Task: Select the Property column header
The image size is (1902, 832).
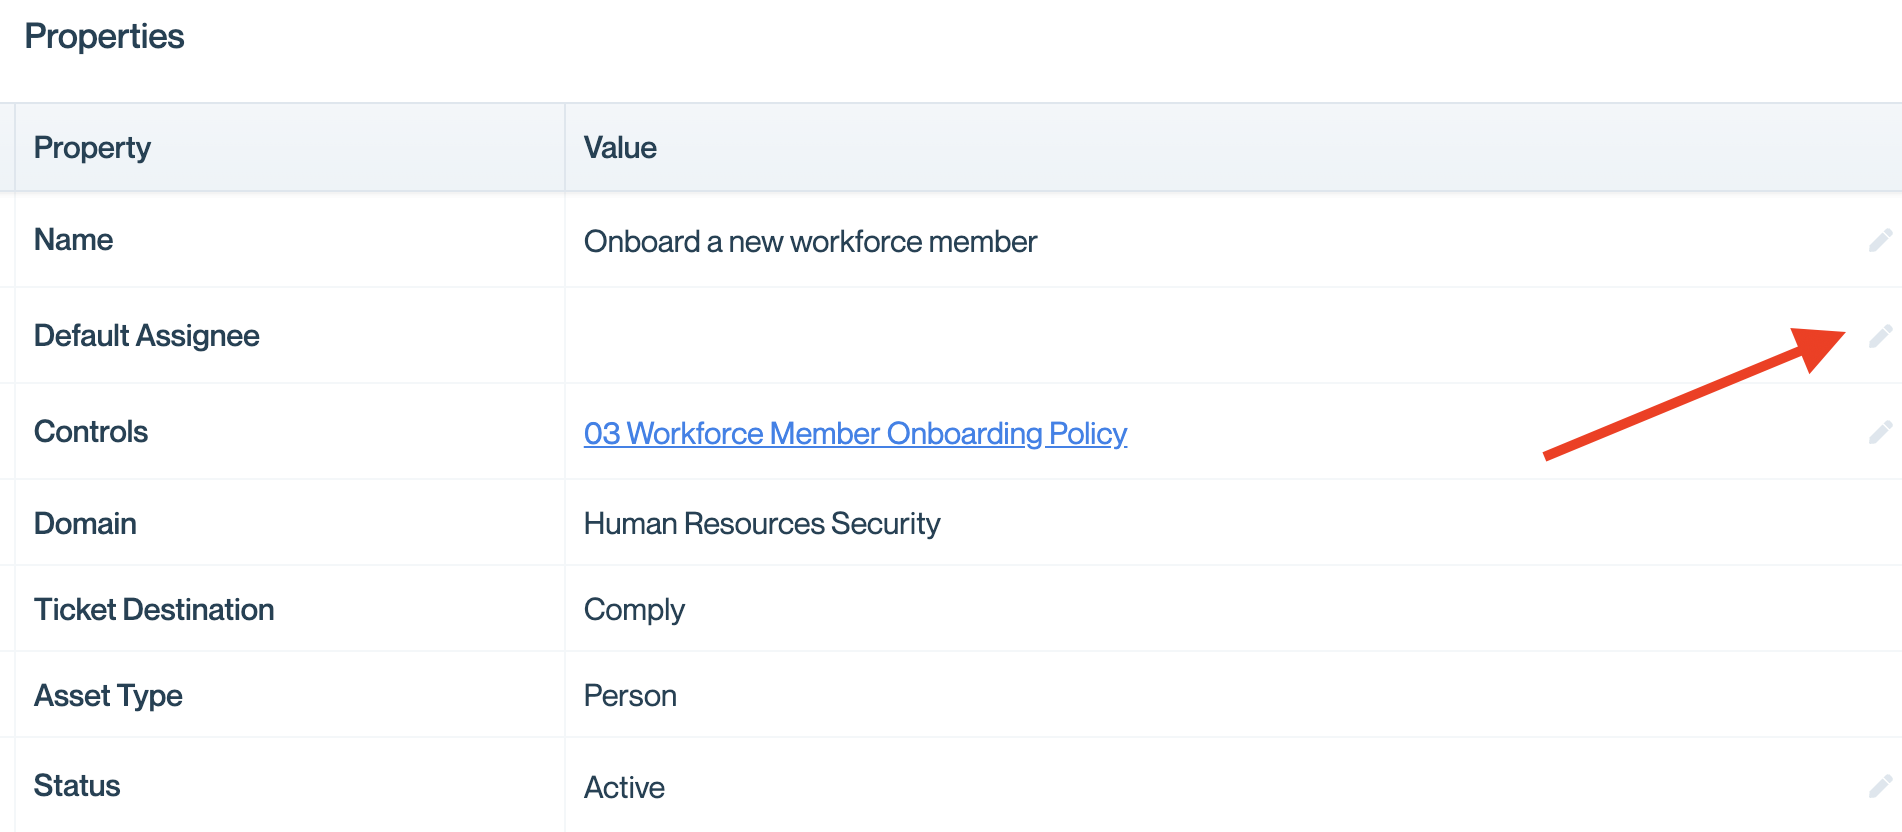Action: pyautogui.click(x=92, y=148)
